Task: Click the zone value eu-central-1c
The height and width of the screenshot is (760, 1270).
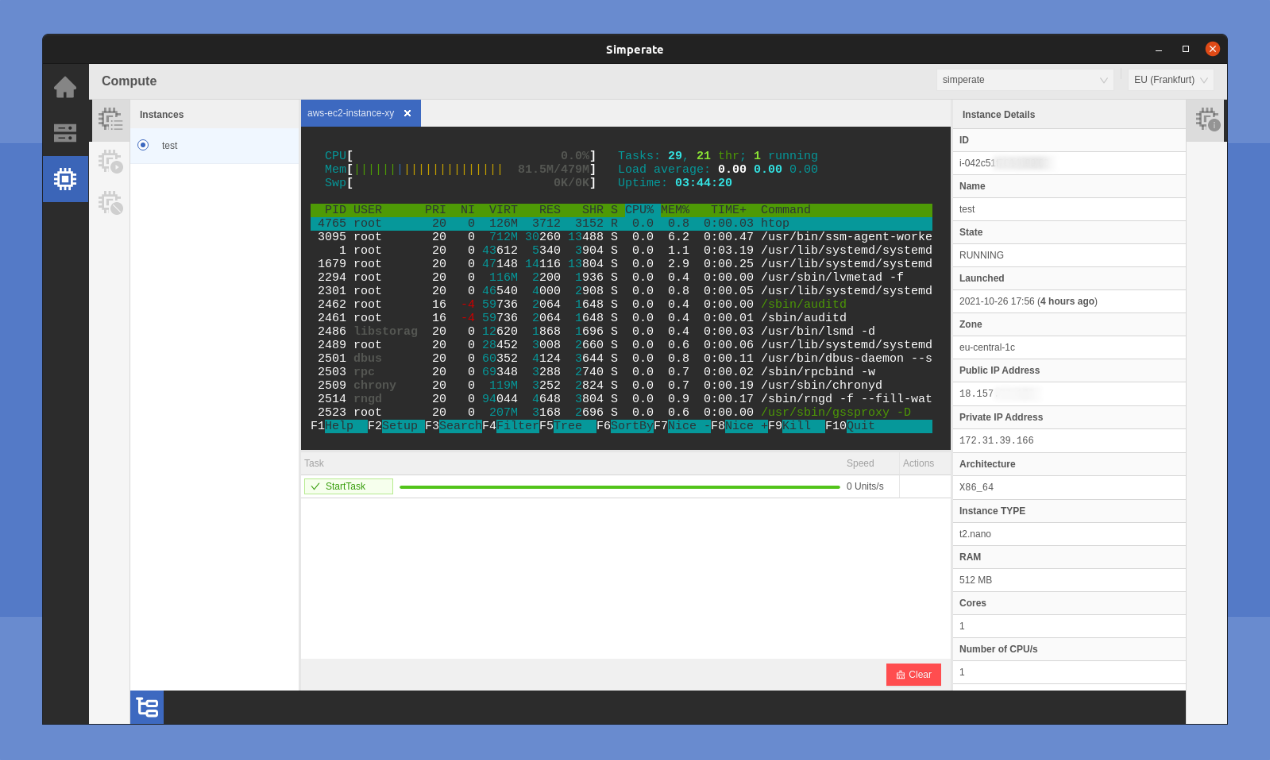Action: pos(987,347)
